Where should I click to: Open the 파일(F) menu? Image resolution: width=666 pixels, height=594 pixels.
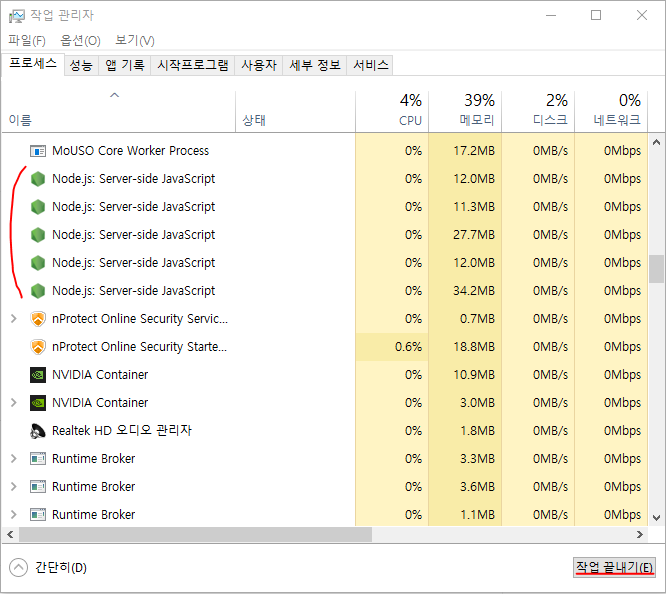[27, 41]
